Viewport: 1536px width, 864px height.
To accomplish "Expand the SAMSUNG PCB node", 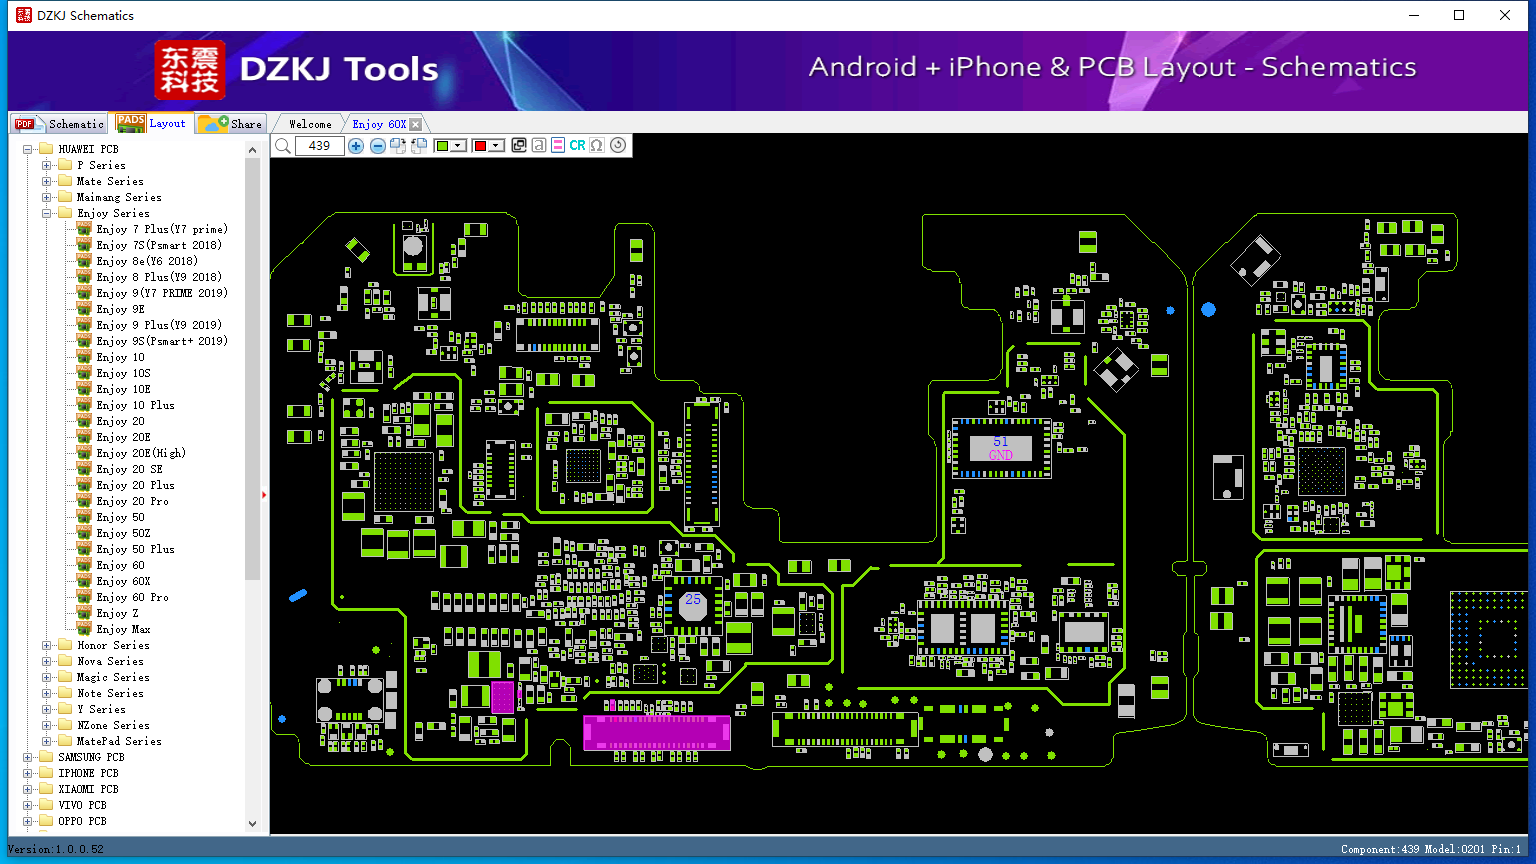I will pyautogui.click(x=27, y=757).
